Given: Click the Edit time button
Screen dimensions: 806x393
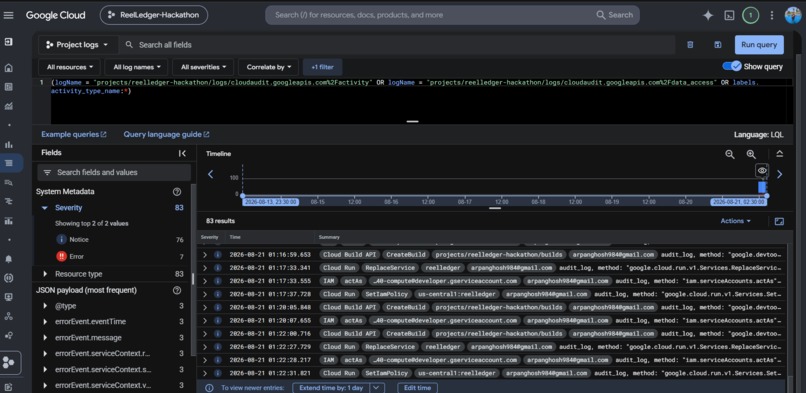Looking at the screenshot, I should click(x=417, y=388).
